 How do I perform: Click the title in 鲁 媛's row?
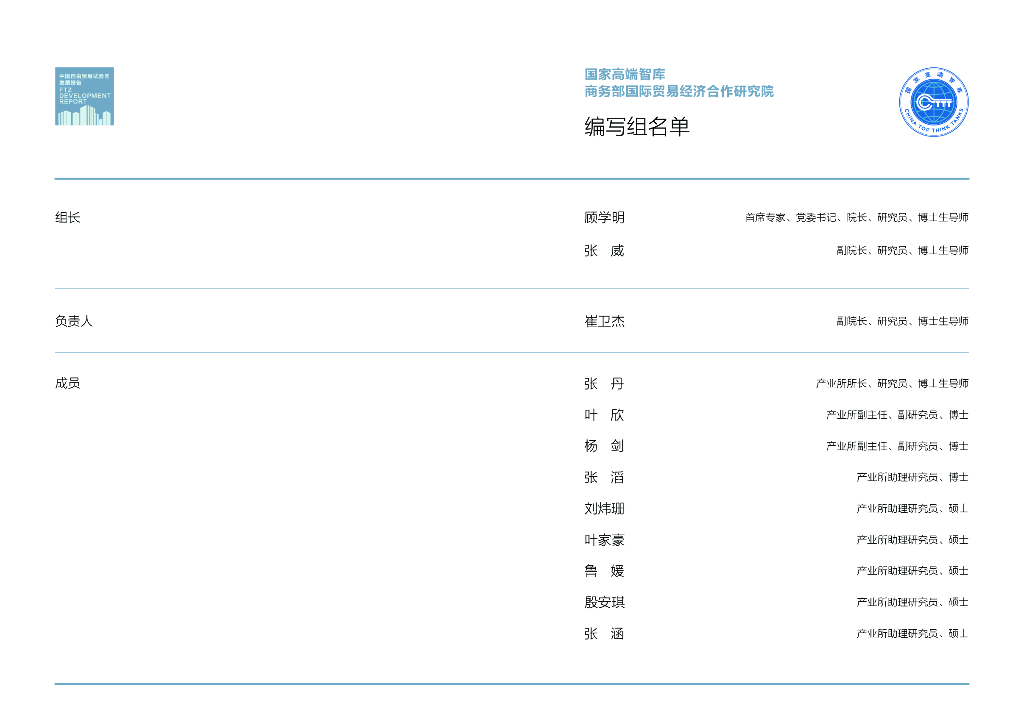point(912,571)
